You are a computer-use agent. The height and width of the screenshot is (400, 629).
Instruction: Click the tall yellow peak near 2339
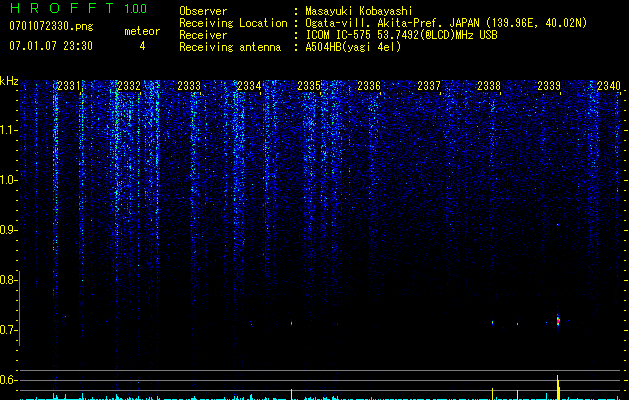tap(558, 387)
